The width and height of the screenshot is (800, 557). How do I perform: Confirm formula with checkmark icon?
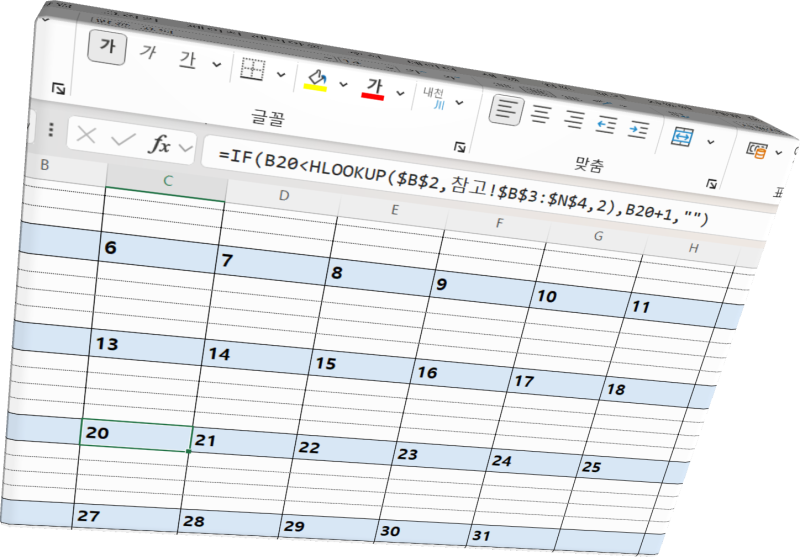click(x=123, y=139)
